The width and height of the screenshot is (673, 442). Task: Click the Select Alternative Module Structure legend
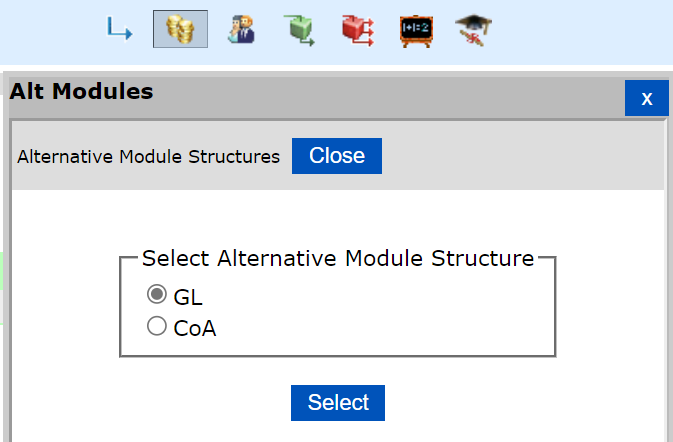337,258
